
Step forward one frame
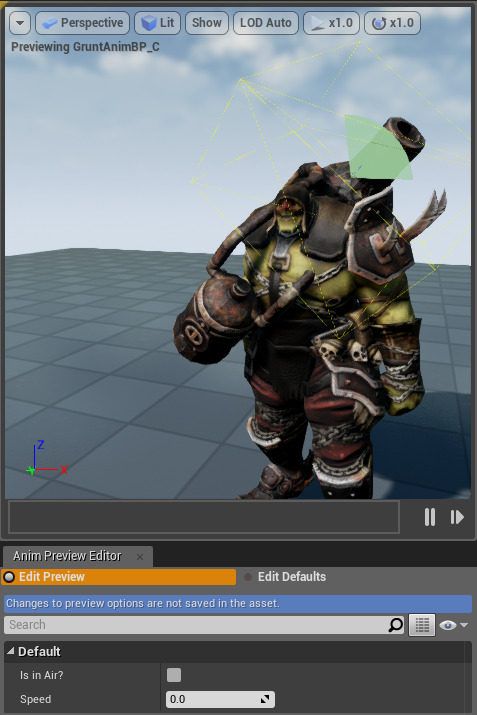(457, 517)
